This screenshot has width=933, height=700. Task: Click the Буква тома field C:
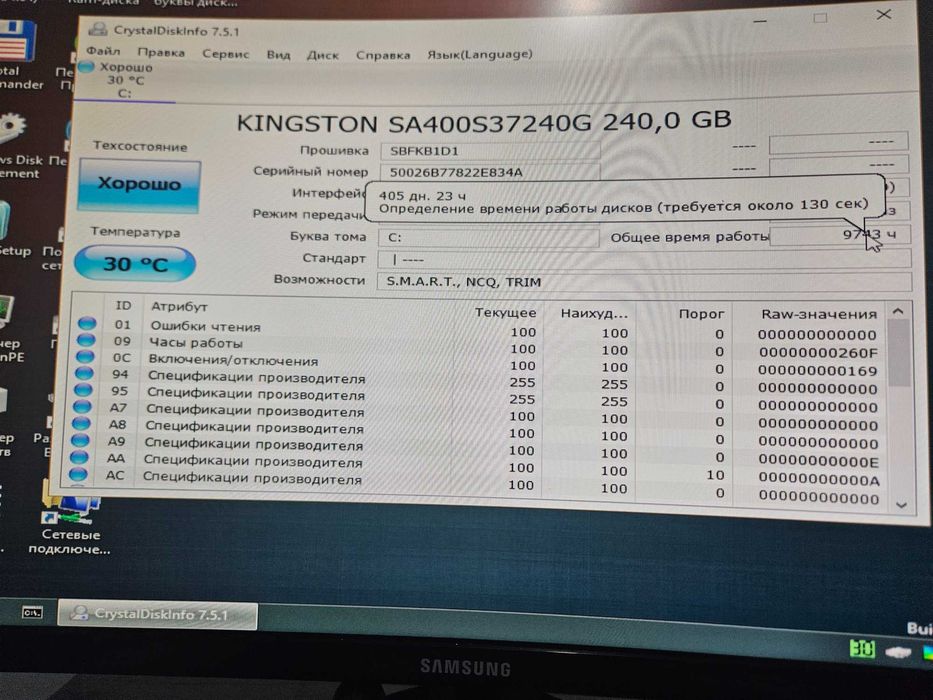(x=489, y=237)
